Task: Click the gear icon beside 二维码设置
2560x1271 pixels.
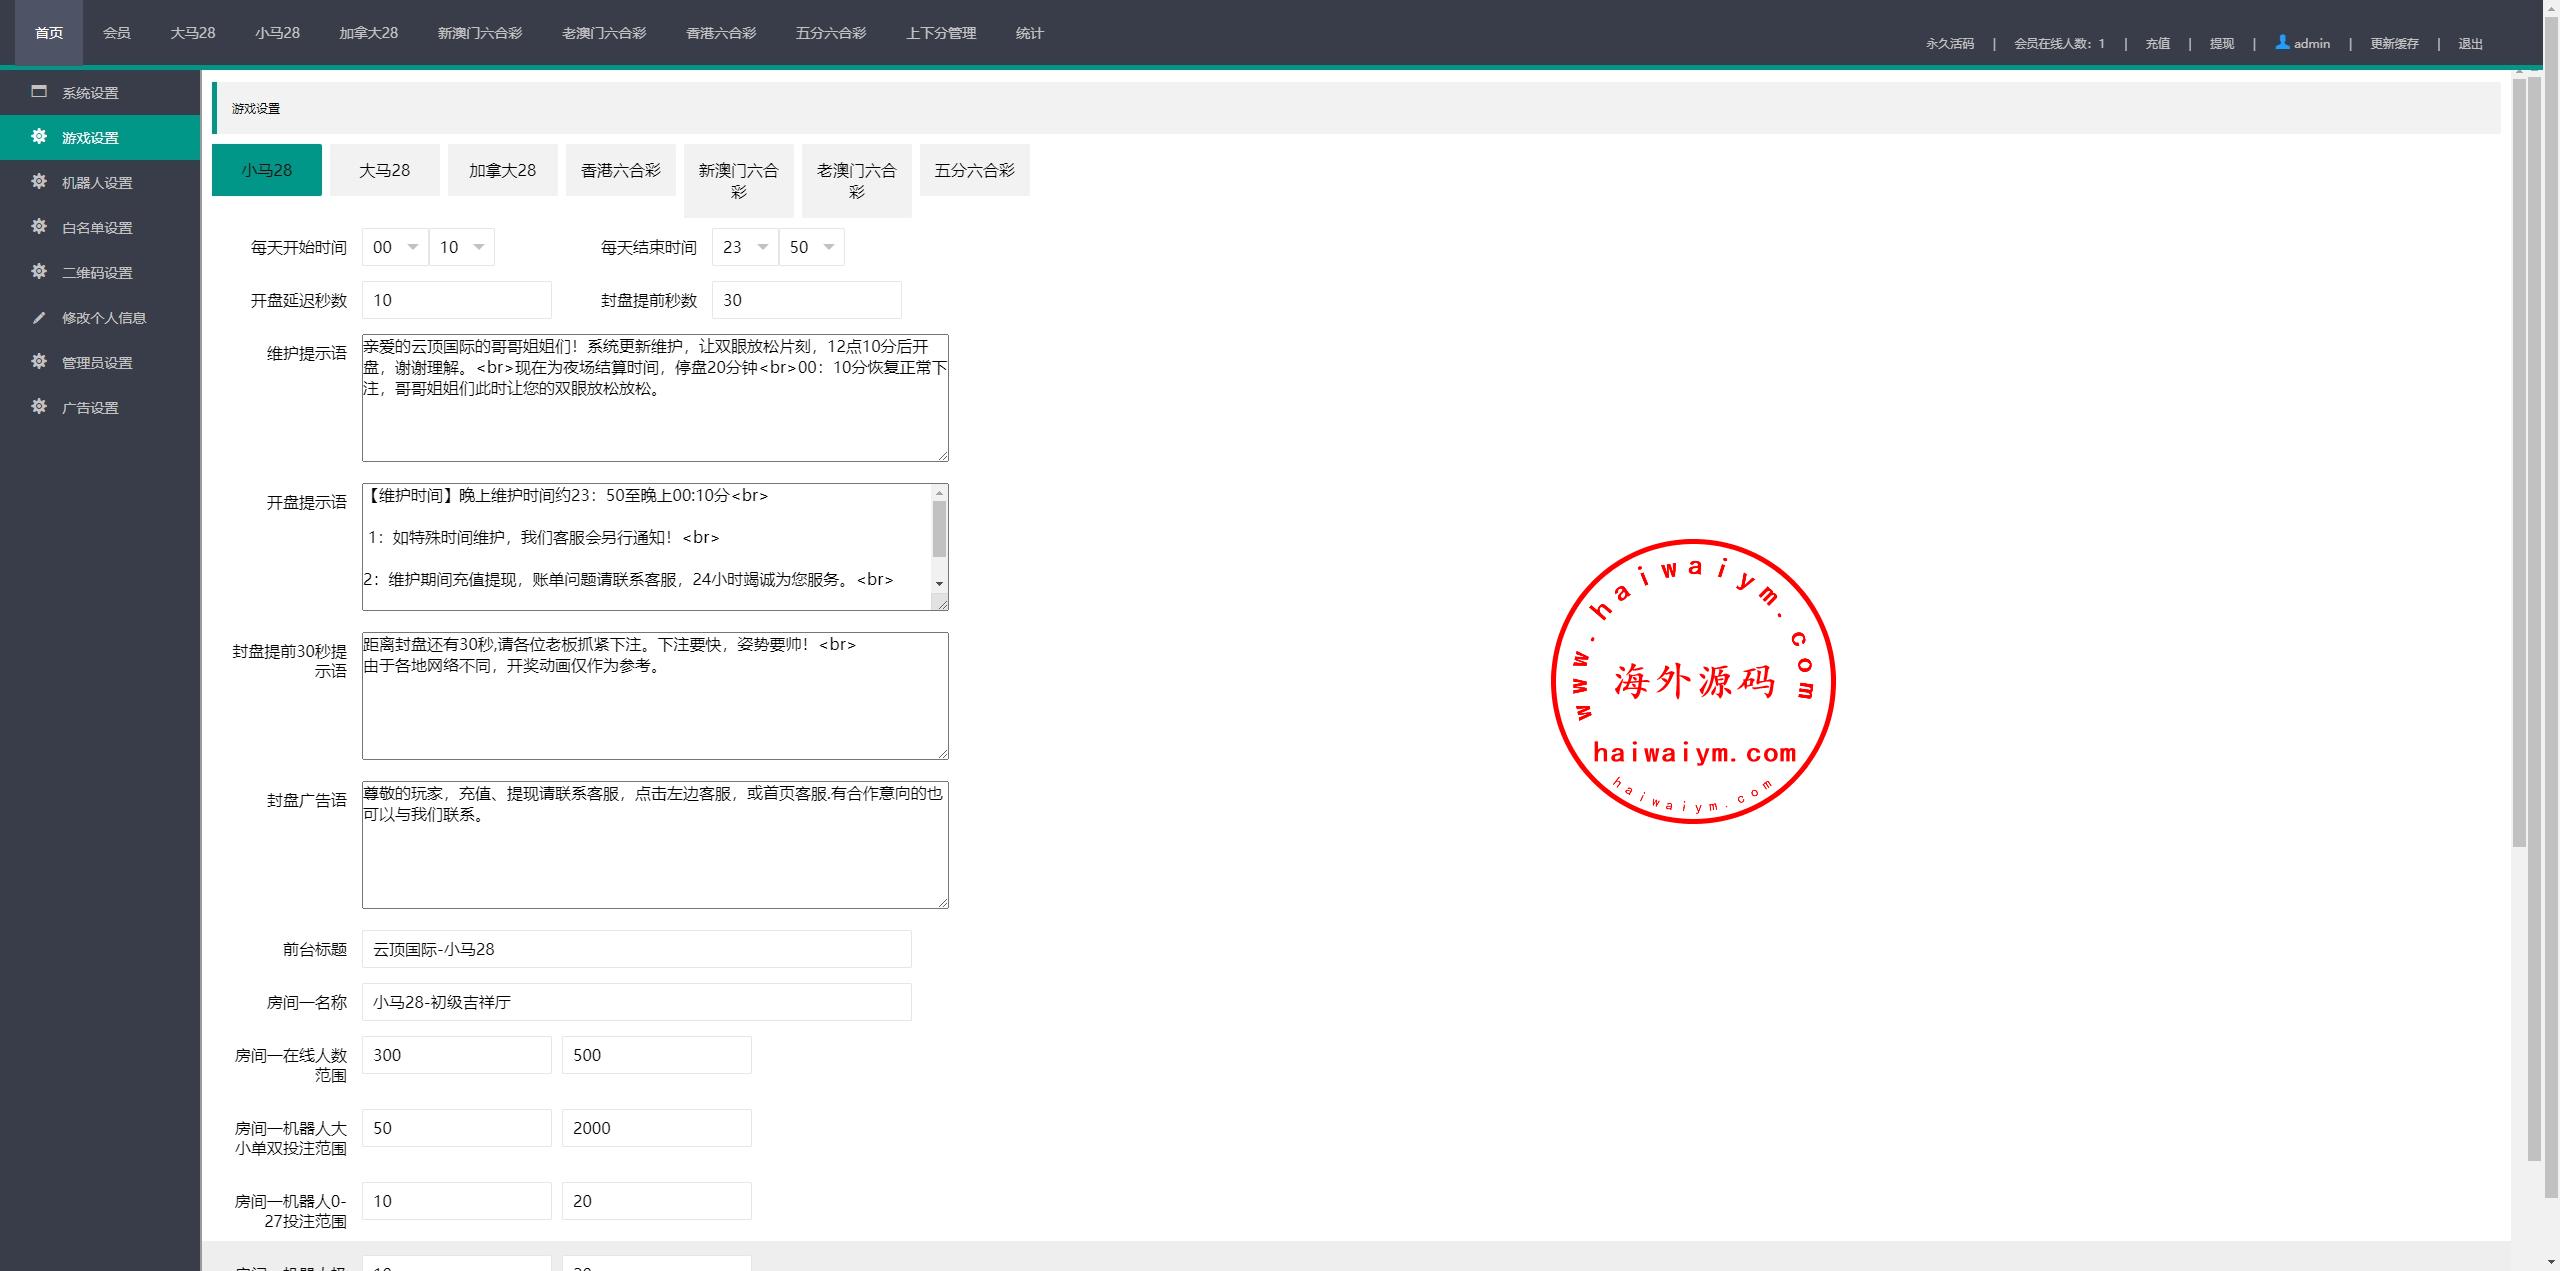Action: click(x=39, y=271)
